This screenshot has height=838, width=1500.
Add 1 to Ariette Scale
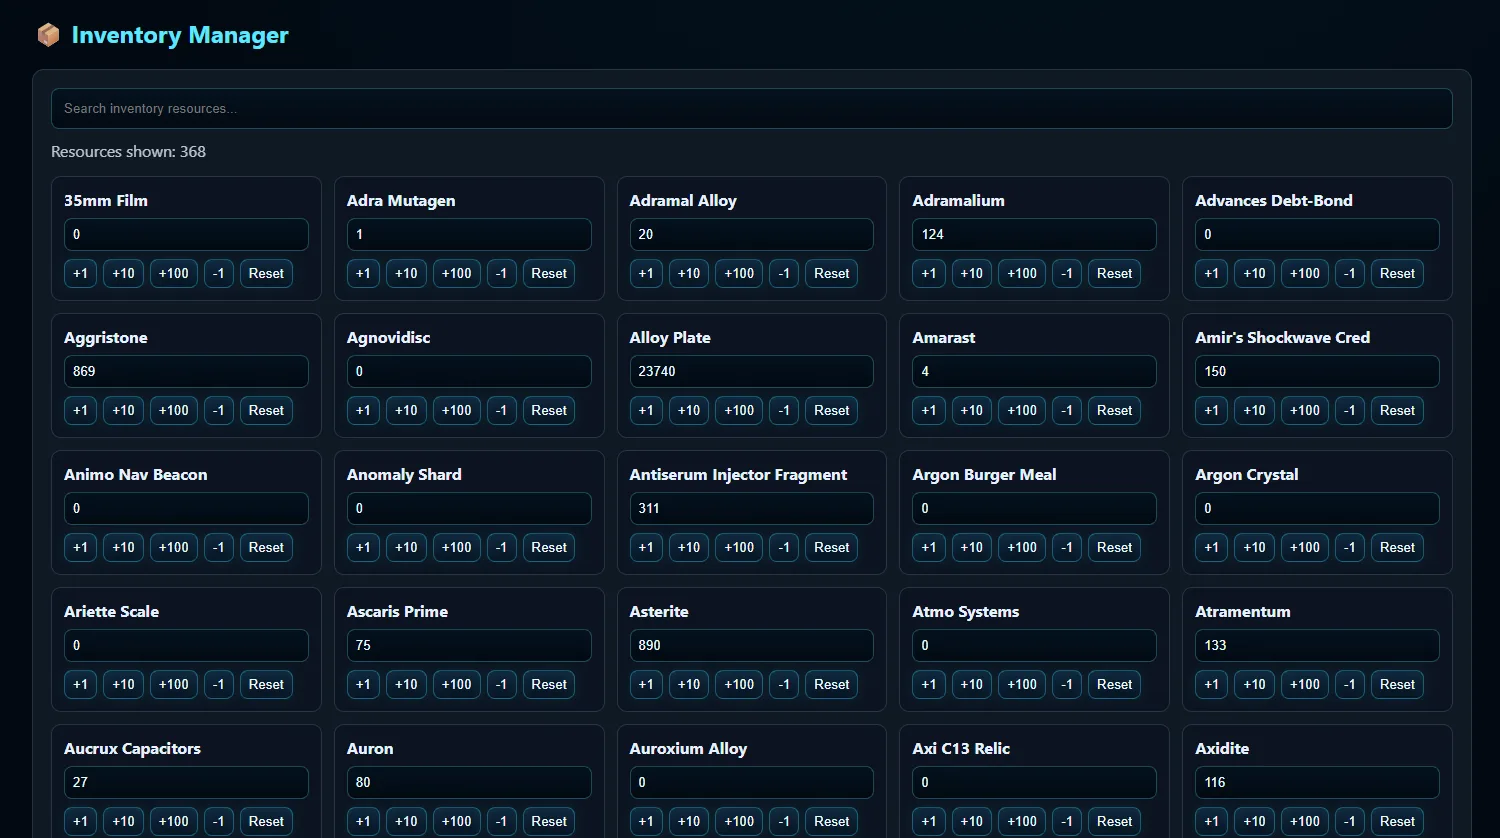(80, 684)
